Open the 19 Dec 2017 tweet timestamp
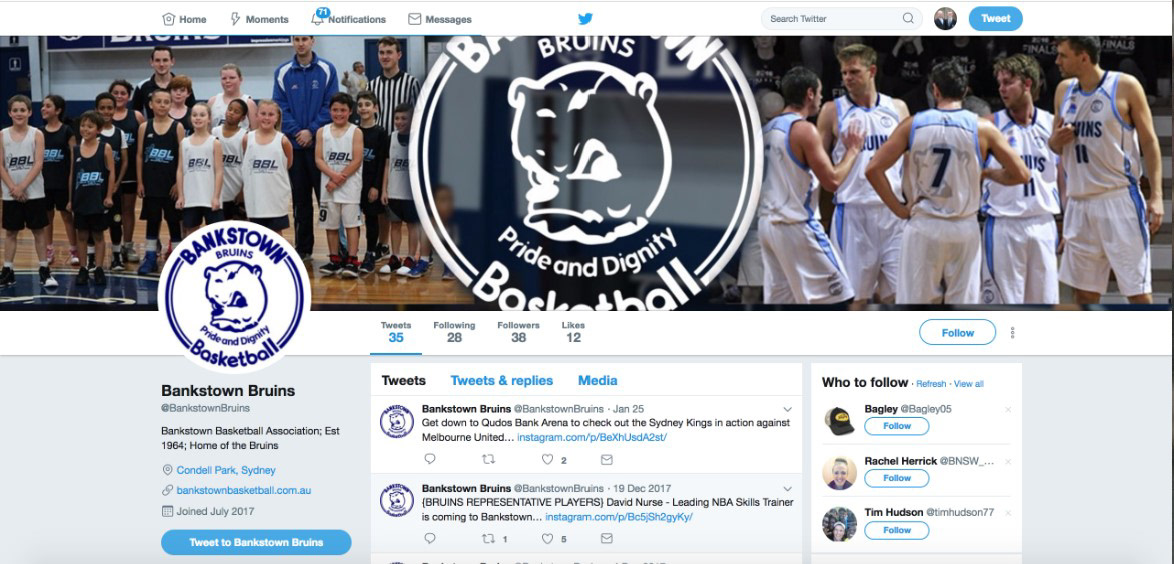This screenshot has width=1174, height=564. [x=642, y=488]
